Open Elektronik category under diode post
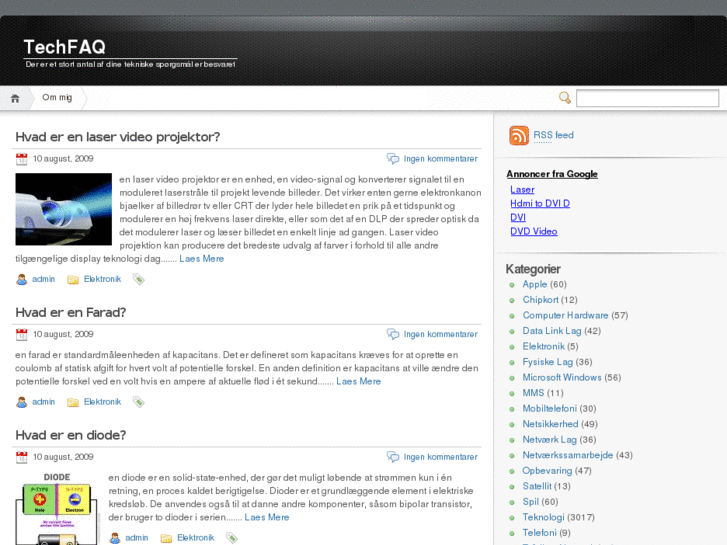 pyautogui.click(x=196, y=538)
